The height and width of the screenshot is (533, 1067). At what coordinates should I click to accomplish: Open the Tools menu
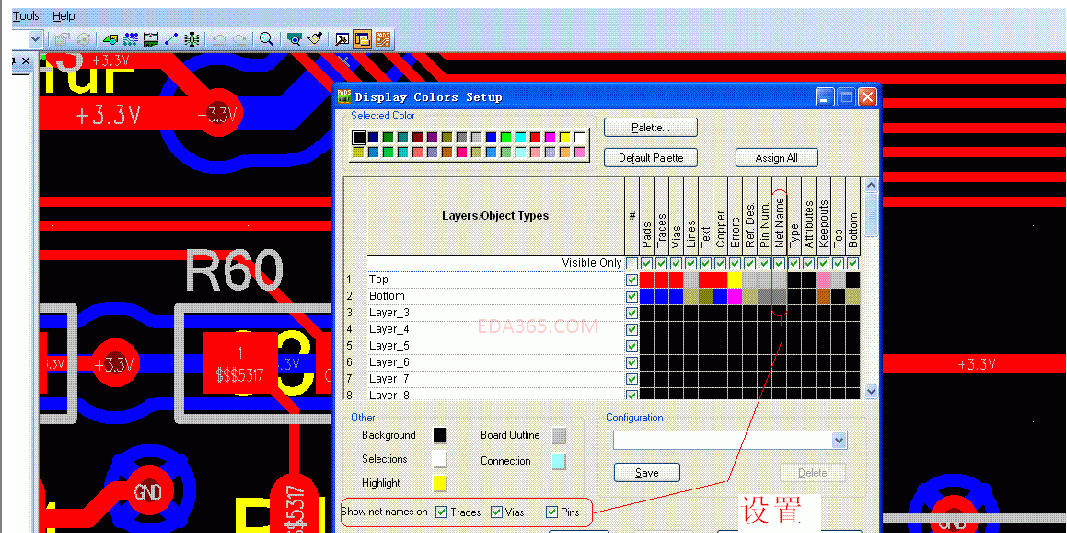(x=27, y=17)
